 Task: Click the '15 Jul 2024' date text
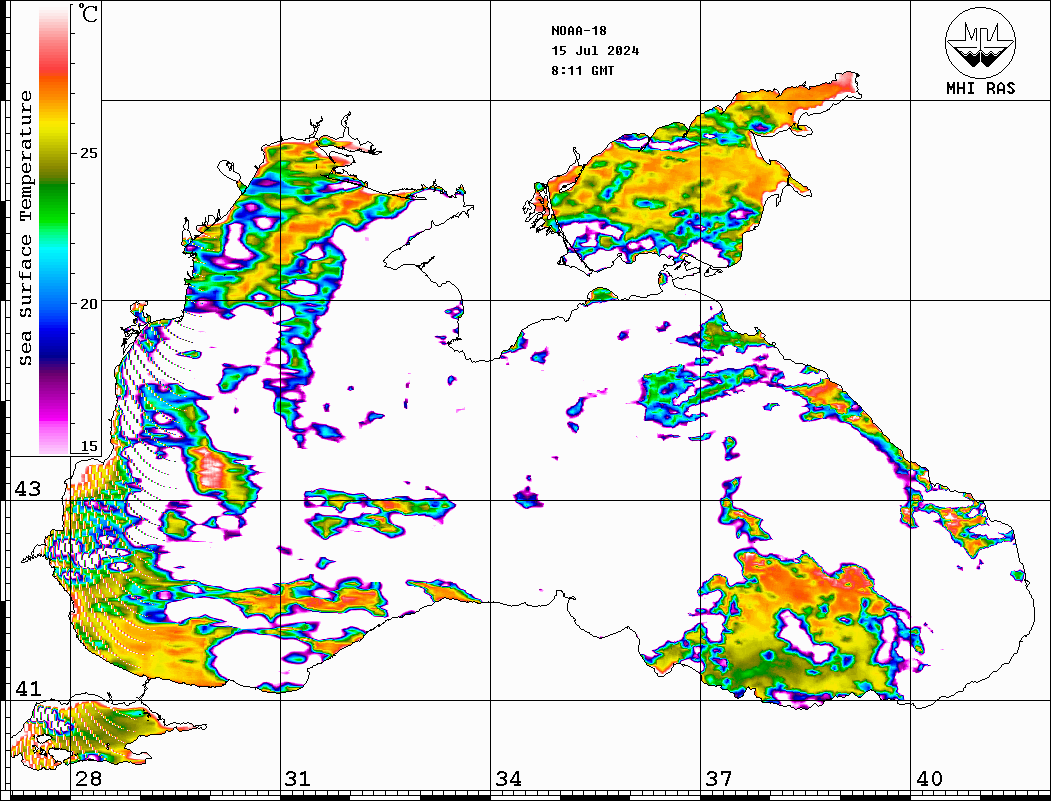(x=595, y=51)
